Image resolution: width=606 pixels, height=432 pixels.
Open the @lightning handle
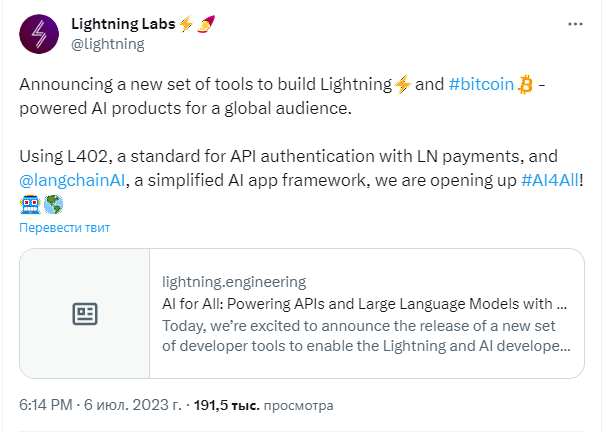click(x=108, y=43)
